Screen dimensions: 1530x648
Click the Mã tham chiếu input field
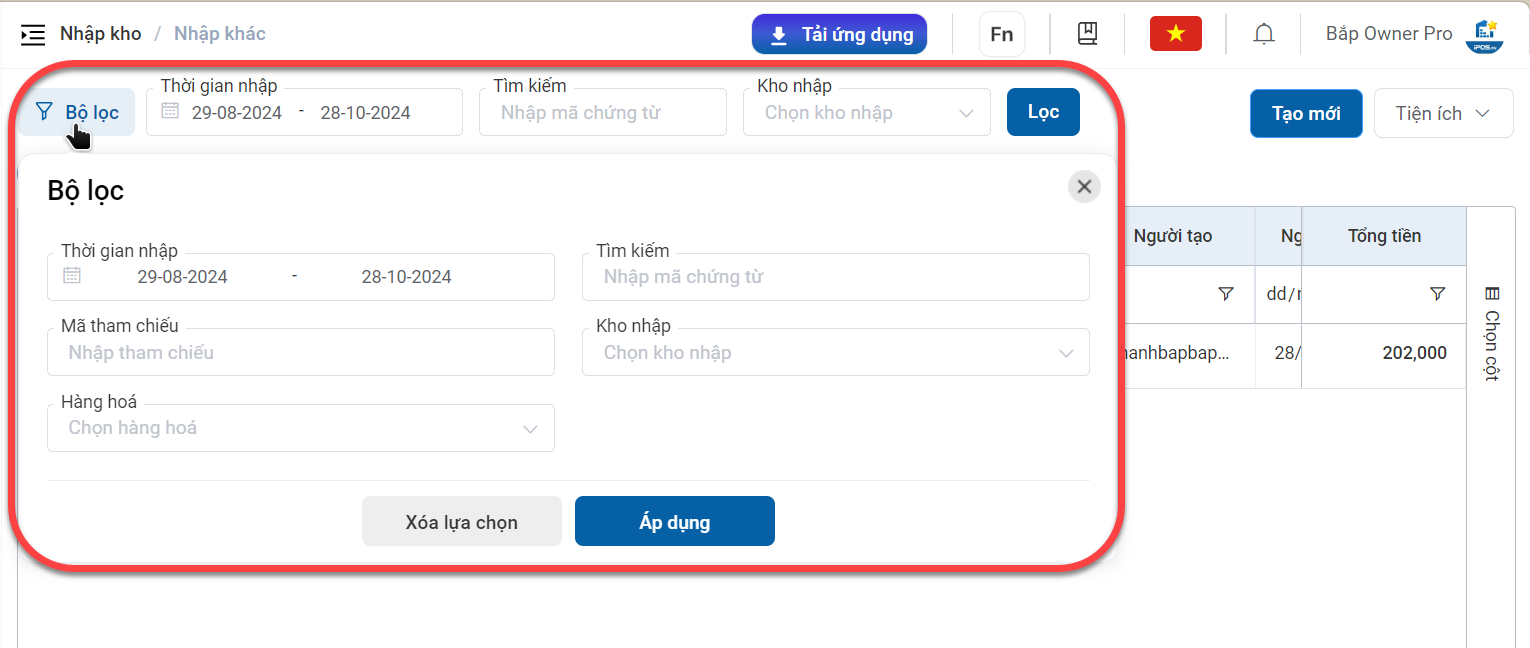click(301, 352)
